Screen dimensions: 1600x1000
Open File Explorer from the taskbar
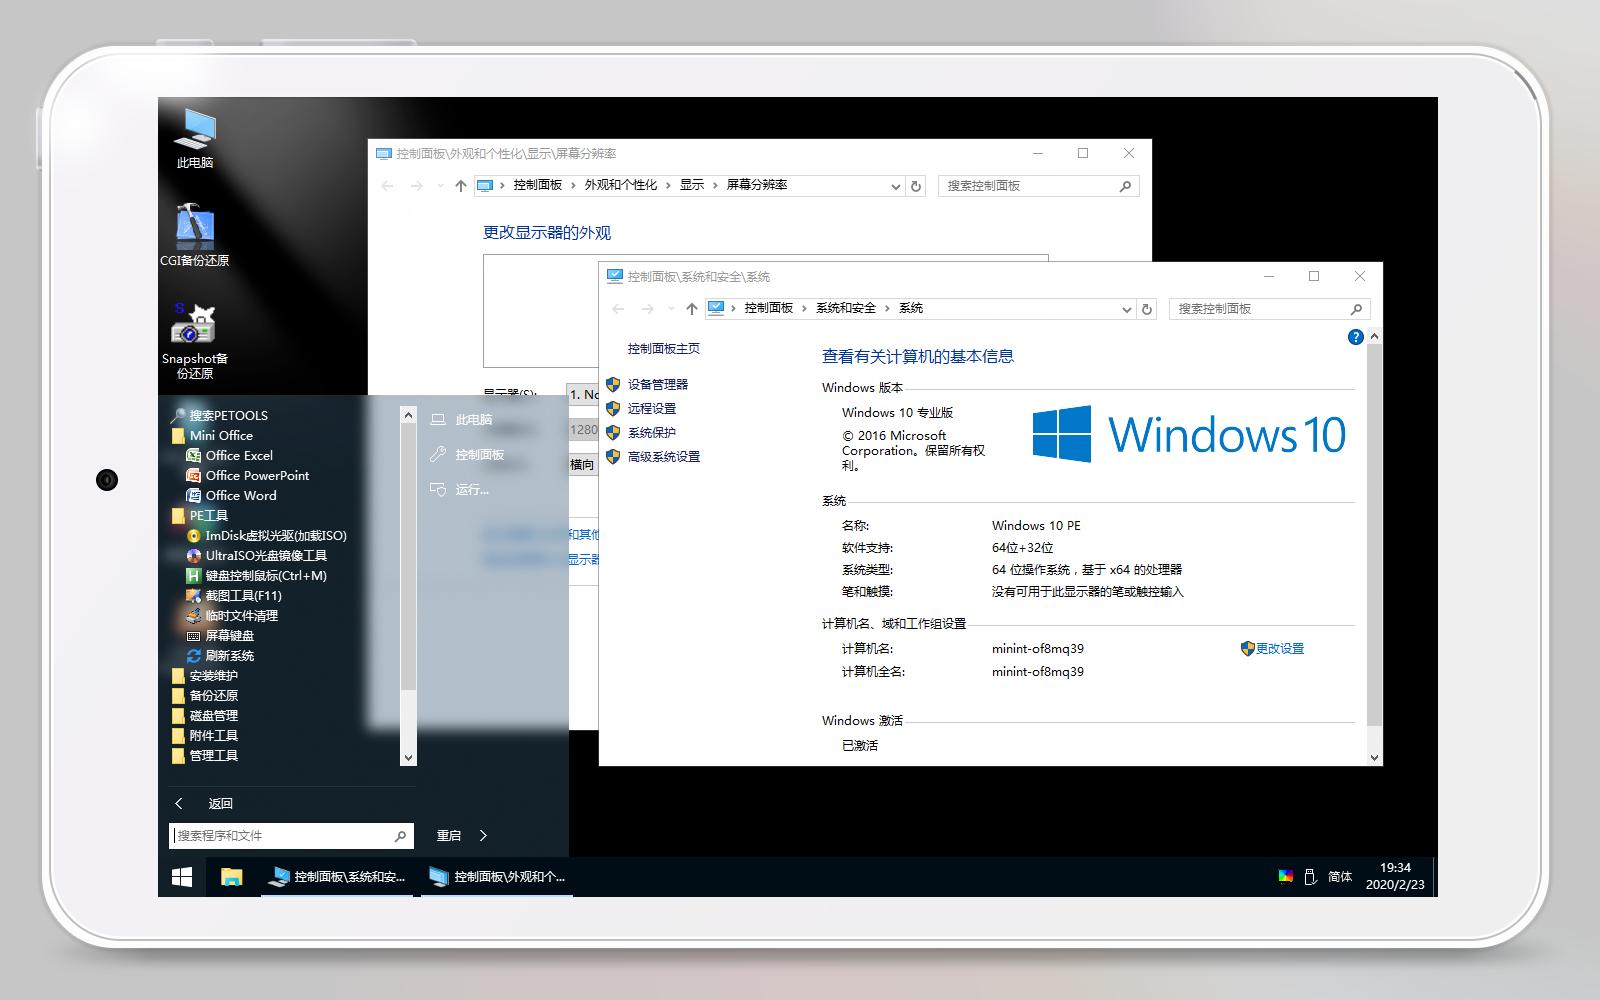232,876
